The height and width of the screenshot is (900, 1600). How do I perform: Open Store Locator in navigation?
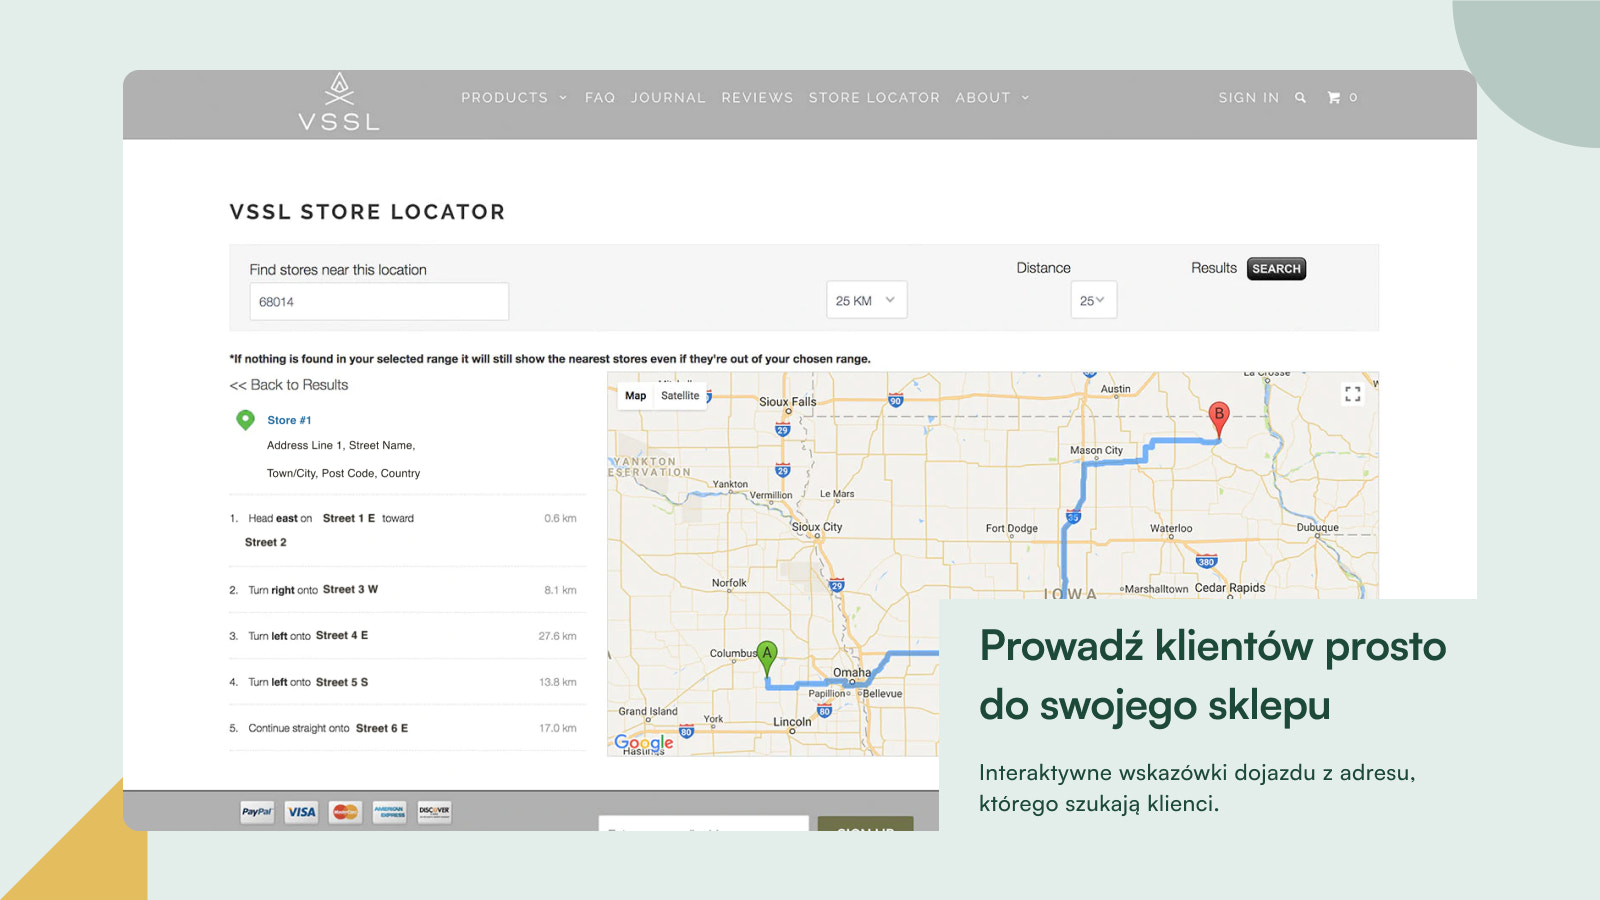click(x=874, y=98)
